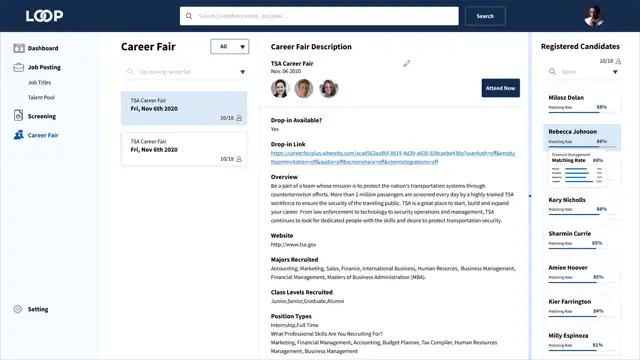Click the magnifier icon in career fair search
This screenshot has height=360, width=640.
(x=130, y=71)
